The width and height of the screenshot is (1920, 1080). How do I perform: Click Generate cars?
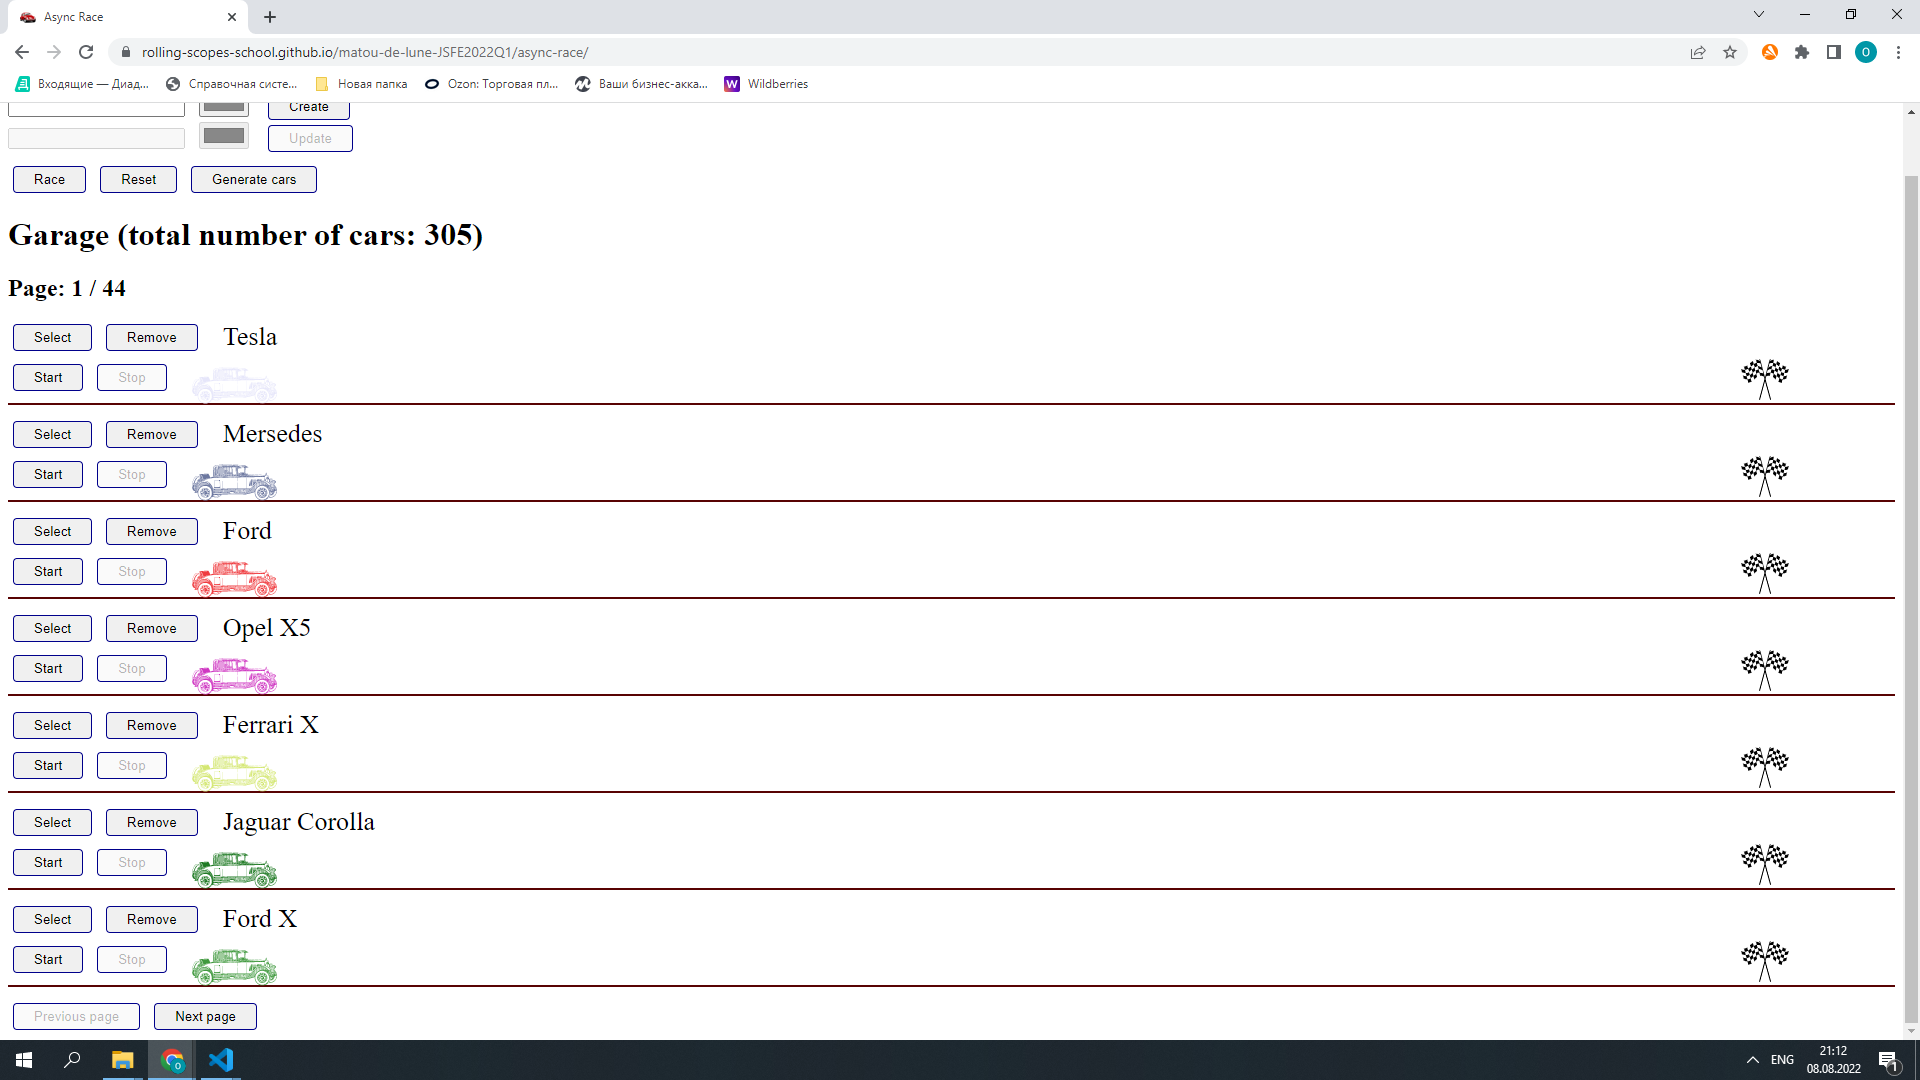pyautogui.click(x=253, y=179)
